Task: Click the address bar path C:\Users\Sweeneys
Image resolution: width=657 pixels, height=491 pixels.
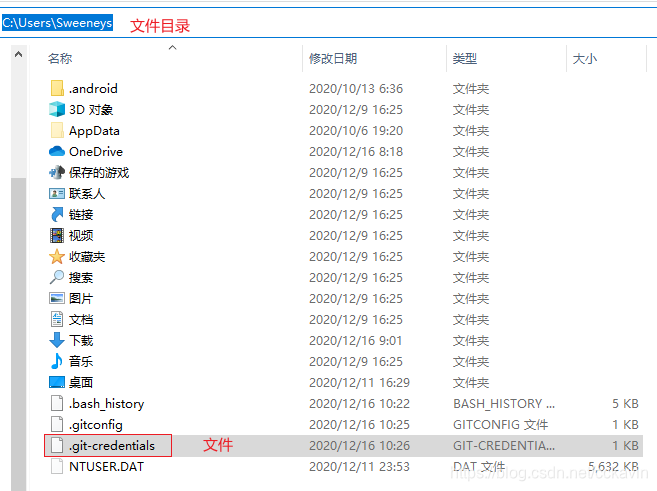Action: (x=57, y=23)
